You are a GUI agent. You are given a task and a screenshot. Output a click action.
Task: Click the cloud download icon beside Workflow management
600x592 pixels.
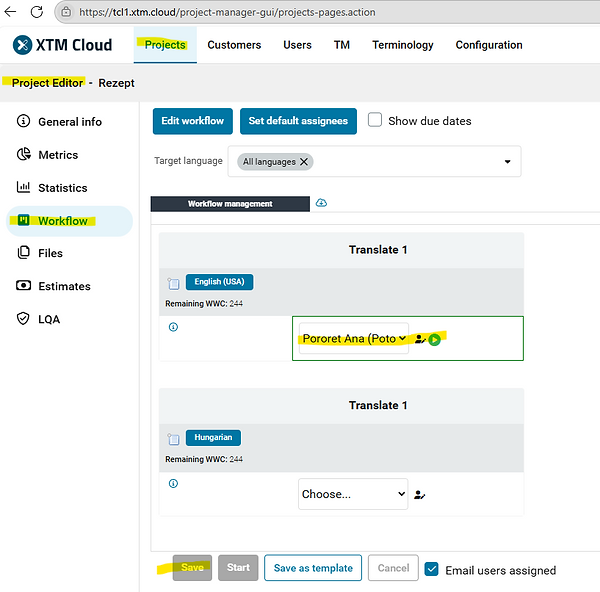pos(321,203)
